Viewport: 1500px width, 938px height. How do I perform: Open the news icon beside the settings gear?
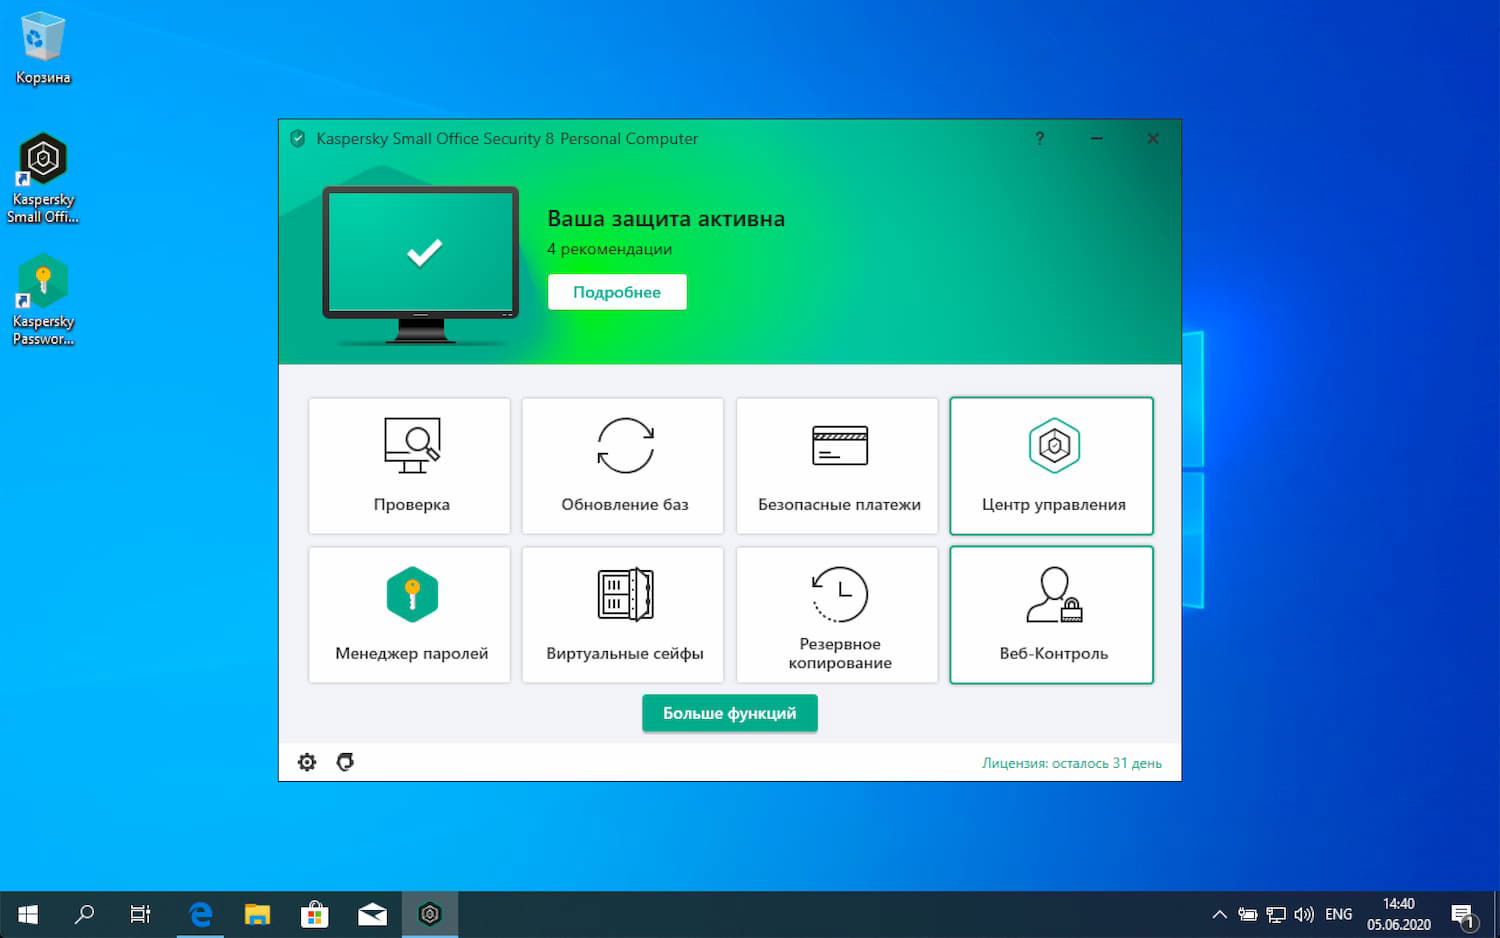[345, 762]
